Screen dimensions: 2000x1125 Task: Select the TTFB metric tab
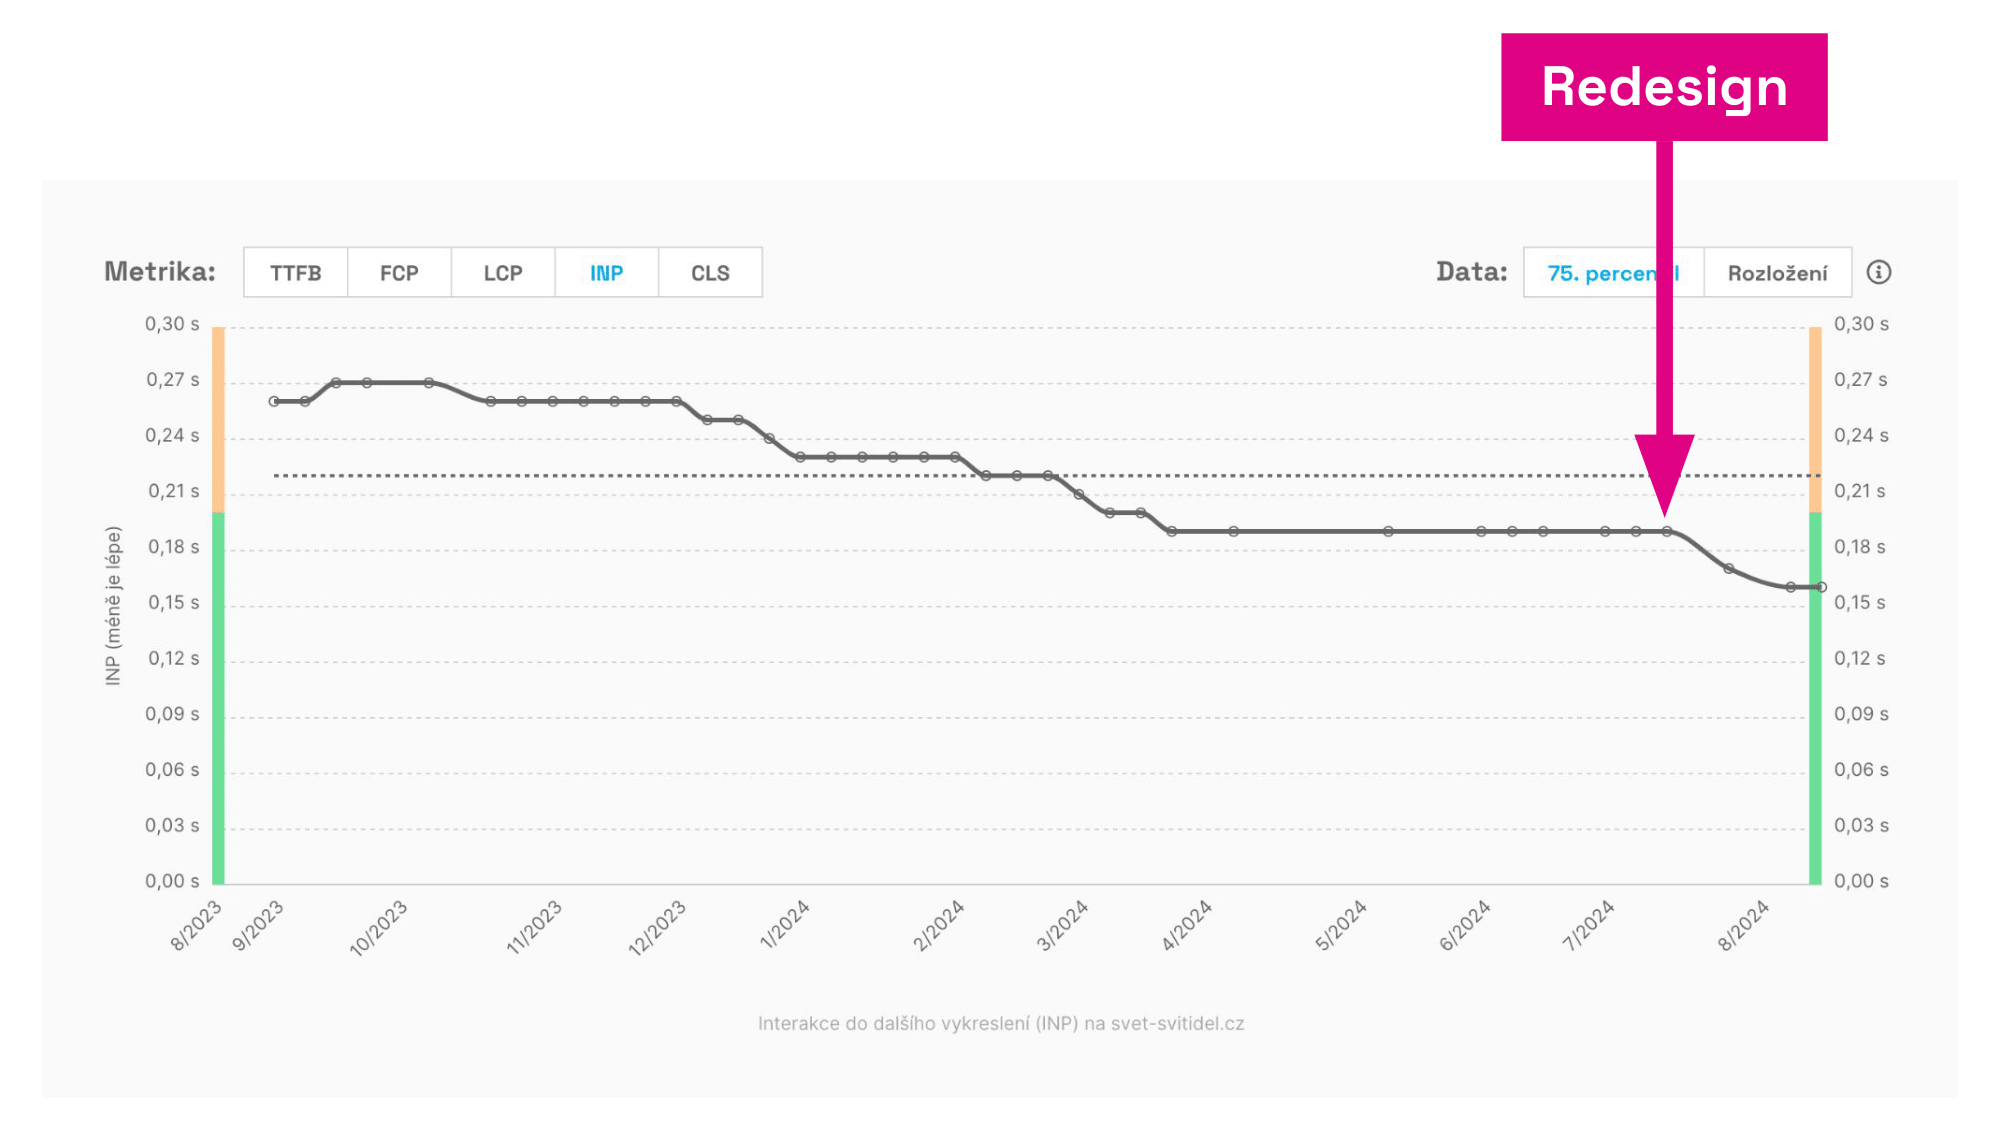click(x=295, y=273)
